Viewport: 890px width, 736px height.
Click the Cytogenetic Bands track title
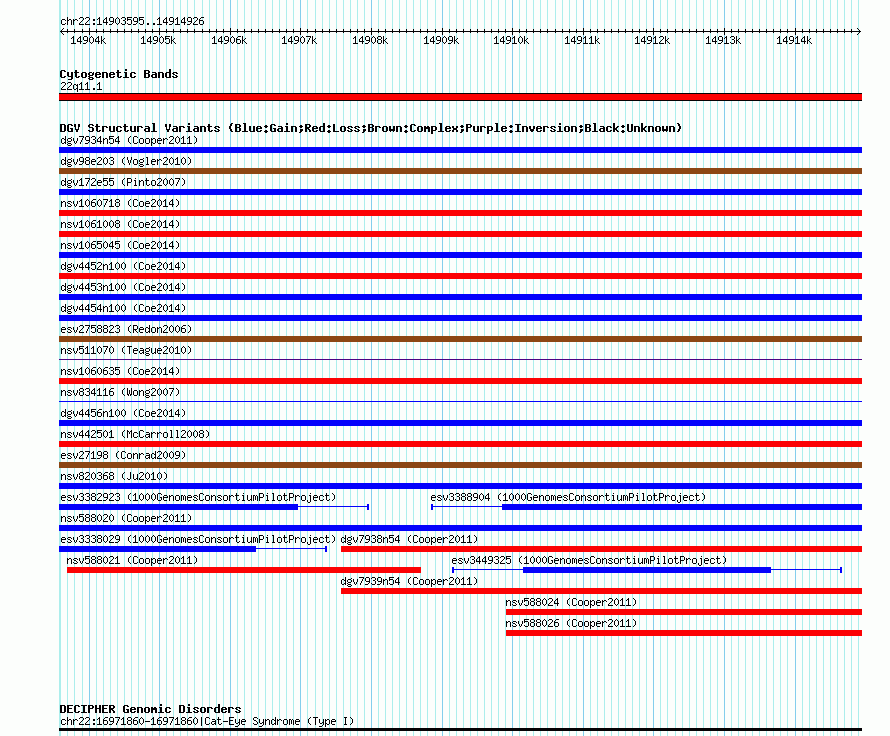pos(119,74)
